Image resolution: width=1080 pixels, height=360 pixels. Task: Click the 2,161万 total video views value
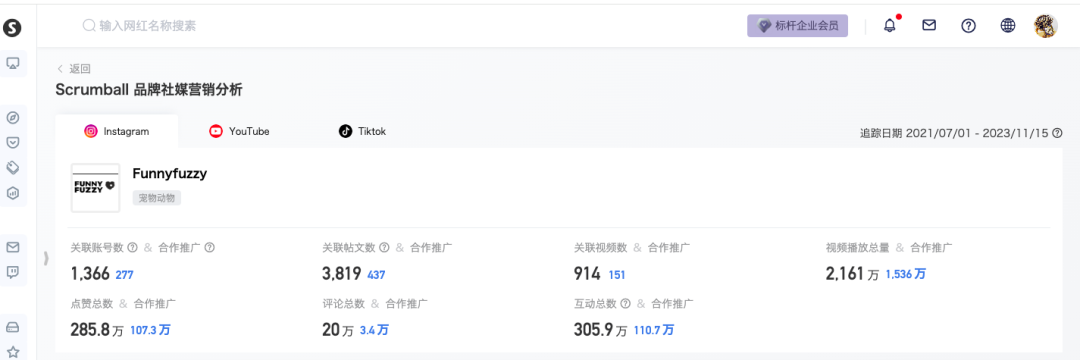tap(852, 274)
